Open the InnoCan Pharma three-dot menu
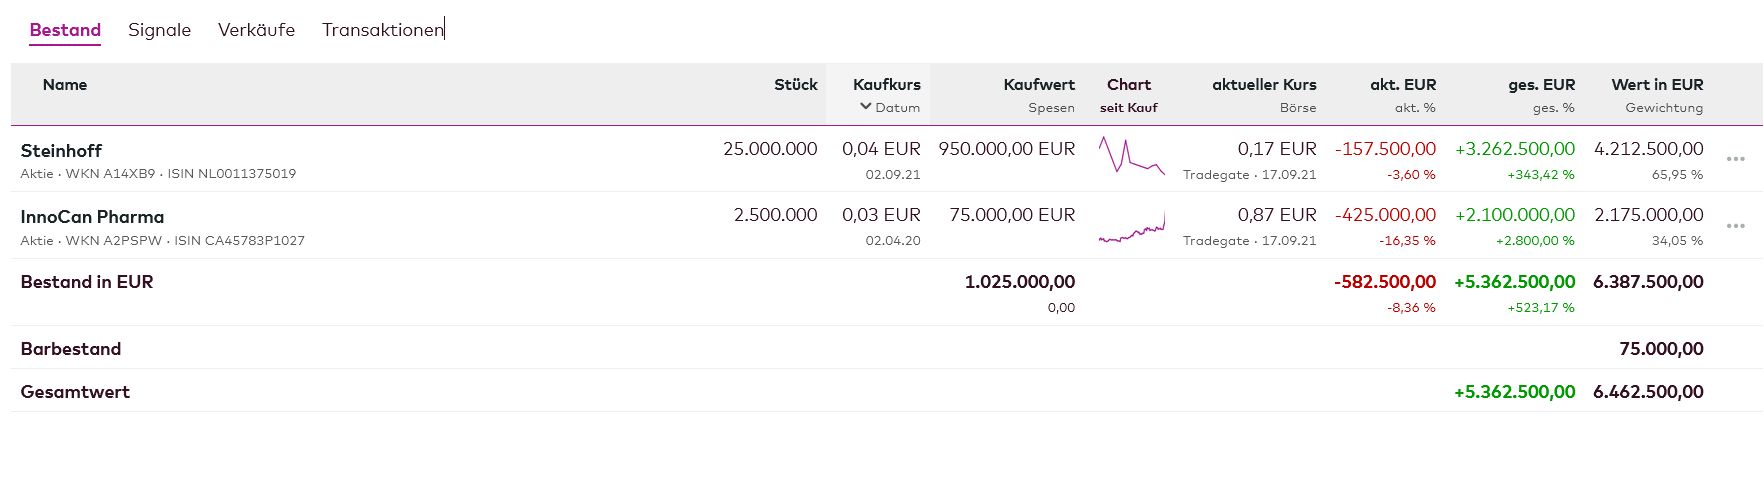Image resolution: width=1764 pixels, height=485 pixels. pyautogui.click(x=1735, y=226)
